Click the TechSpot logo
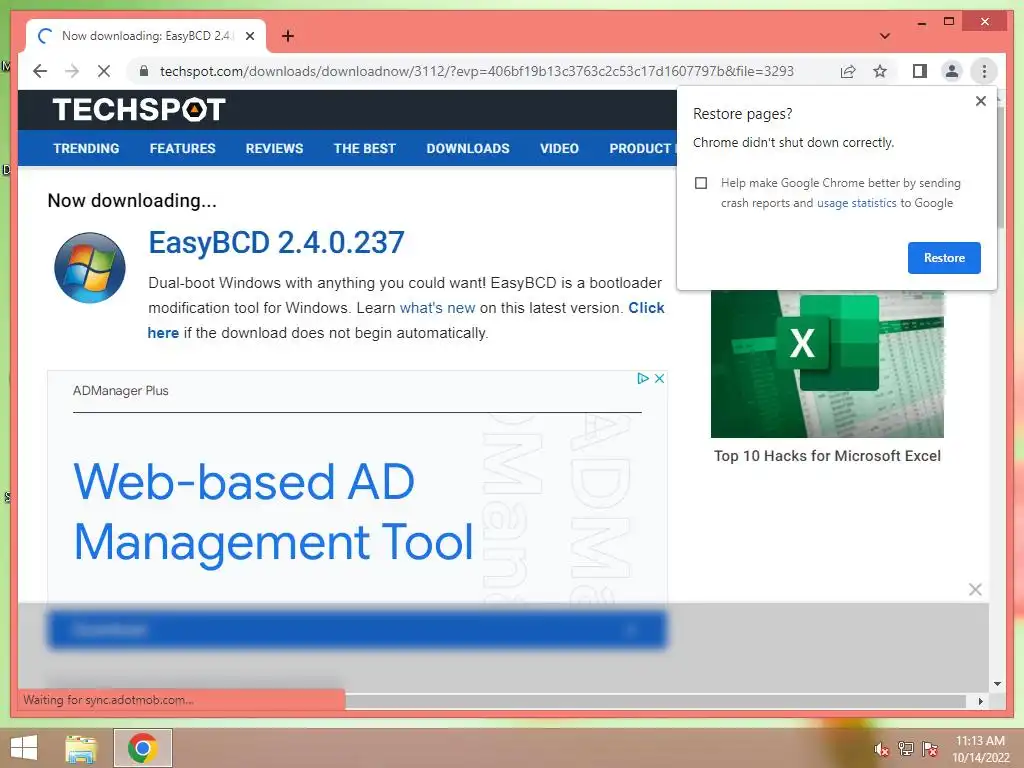This screenshot has height=768, width=1024. click(139, 109)
